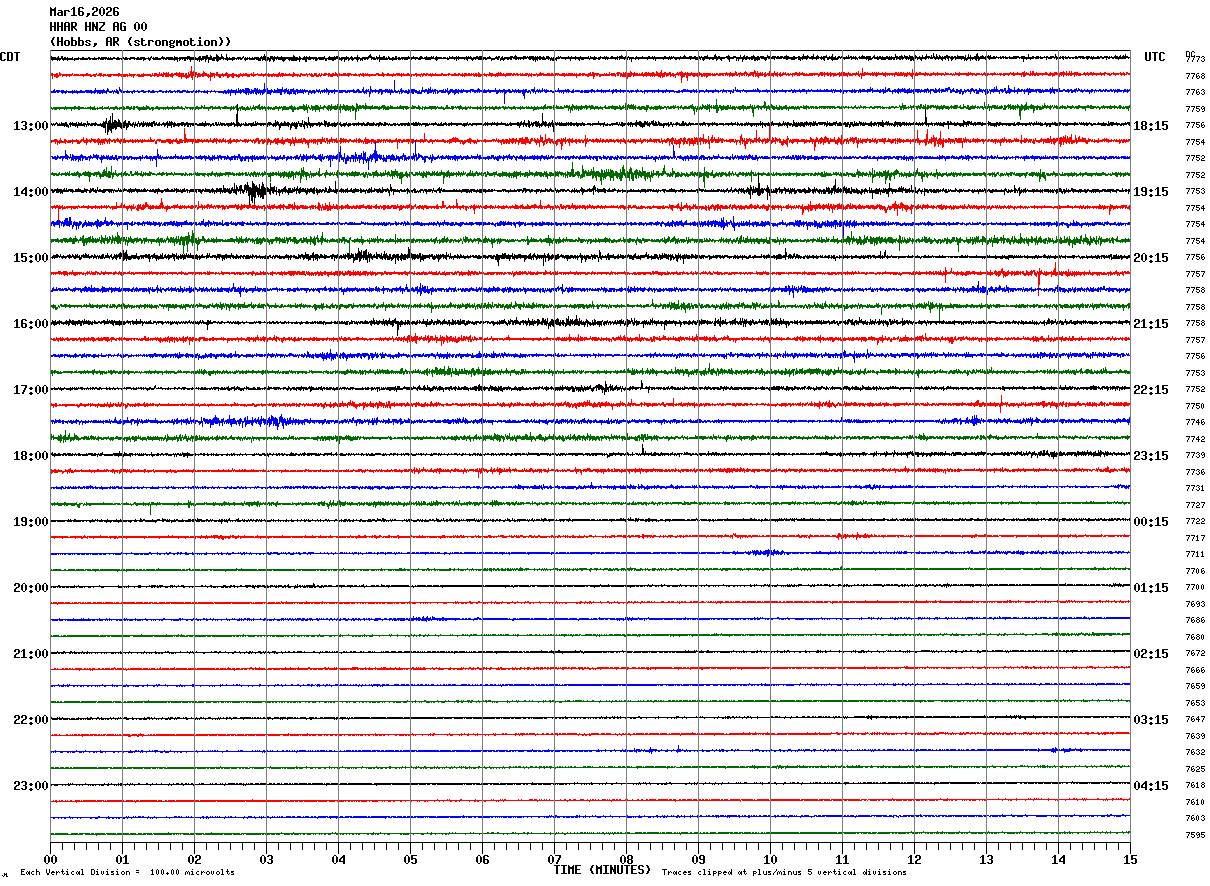Click the '20:15' UTC time label

coord(1151,258)
